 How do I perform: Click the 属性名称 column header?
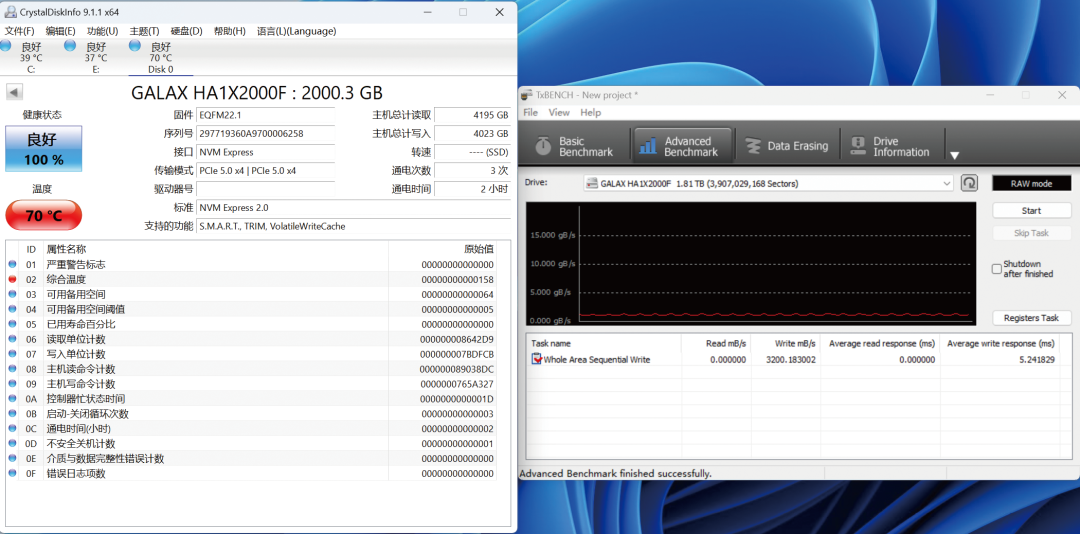[x=215, y=249]
